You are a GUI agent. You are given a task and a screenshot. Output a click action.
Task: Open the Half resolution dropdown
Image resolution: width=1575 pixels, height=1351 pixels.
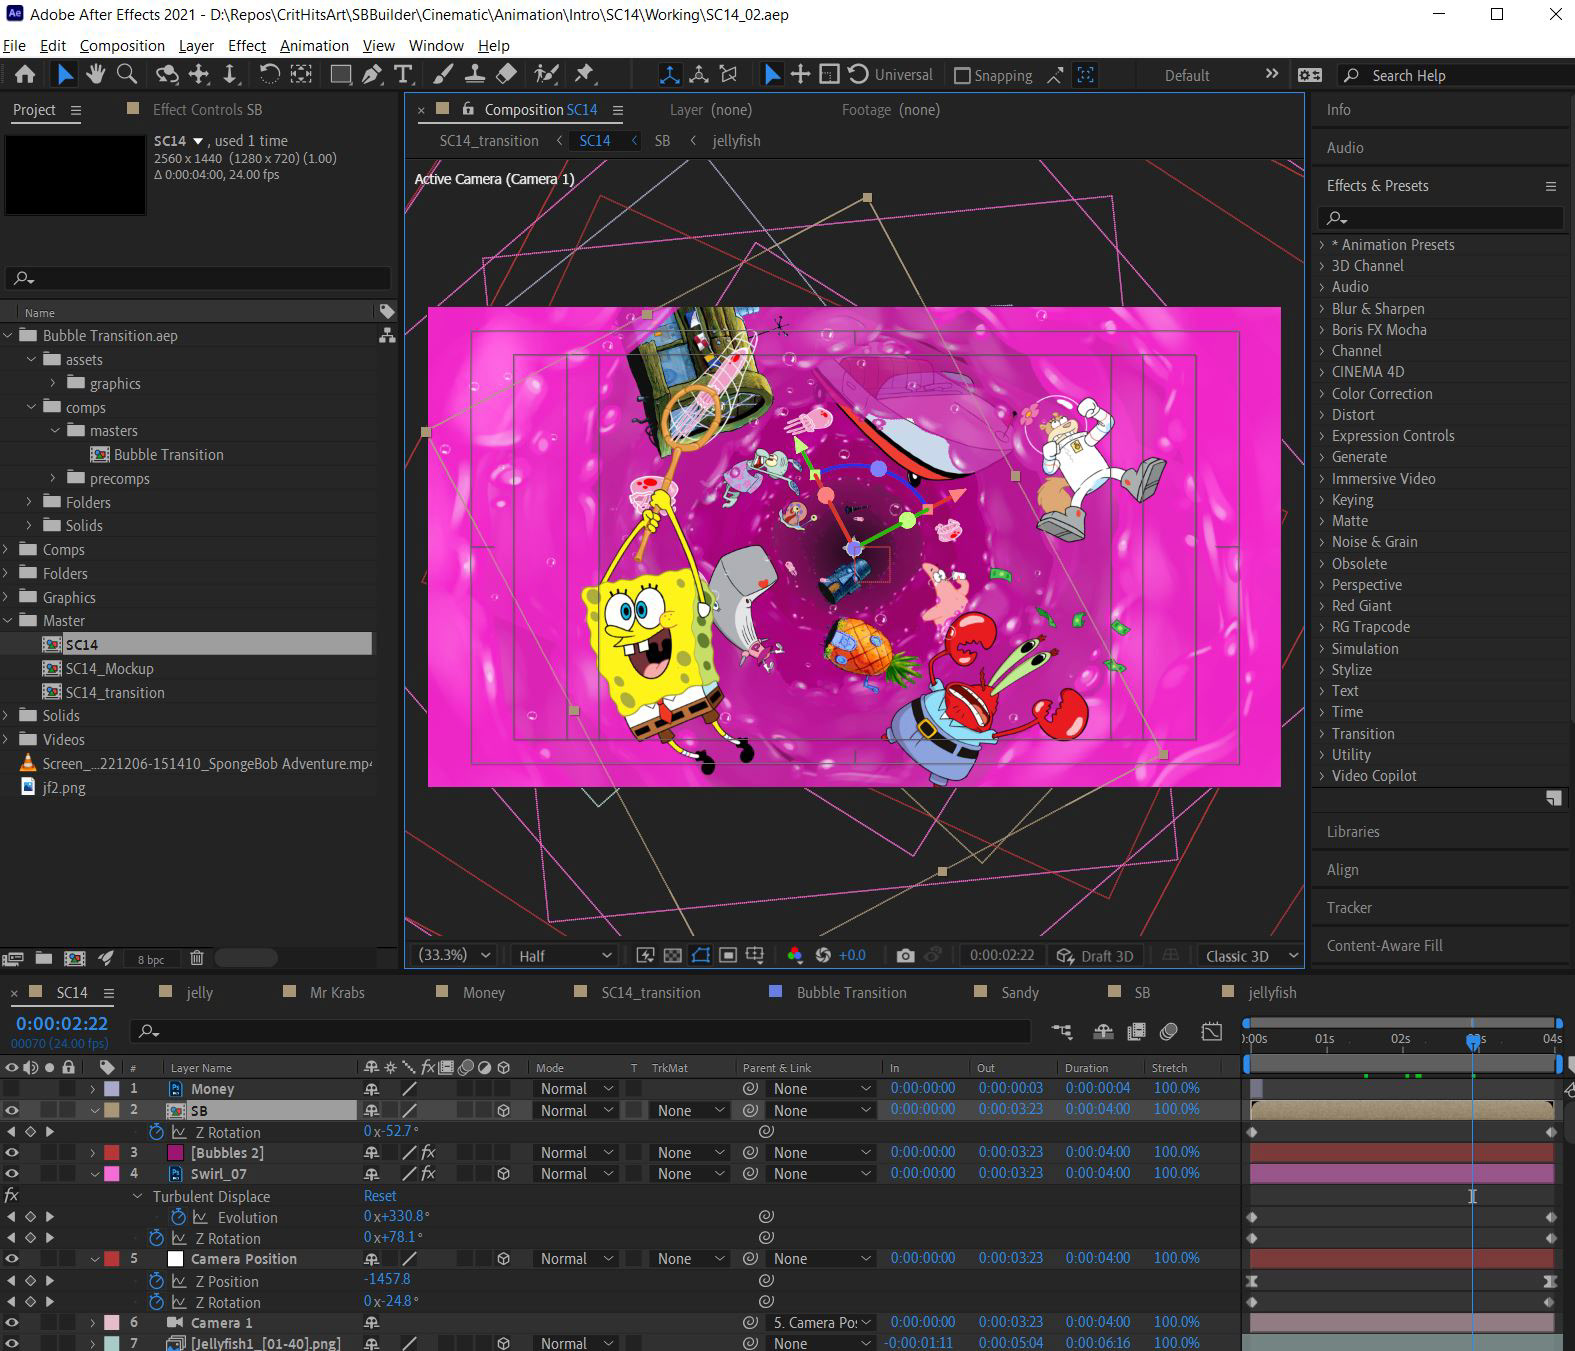tap(564, 956)
